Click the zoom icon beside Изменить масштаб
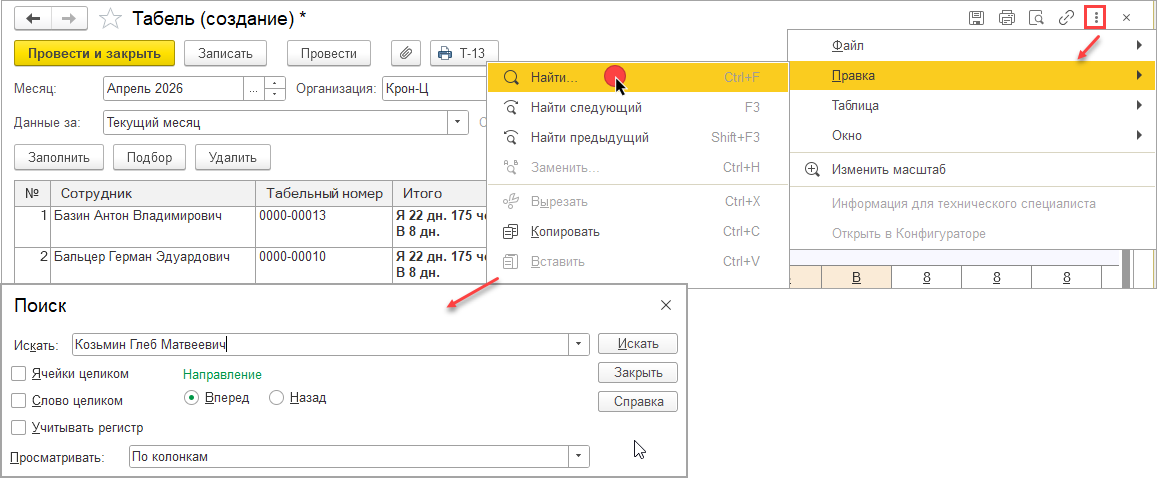1157x478 pixels. 812,170
